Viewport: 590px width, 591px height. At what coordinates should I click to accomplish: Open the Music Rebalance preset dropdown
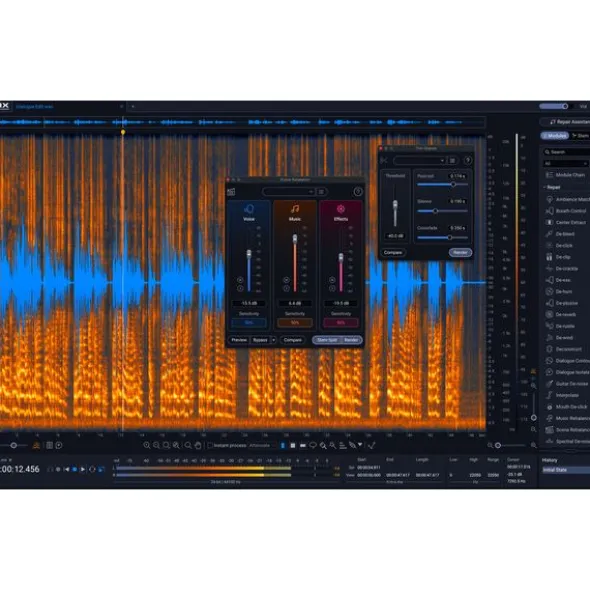(288, 192)
